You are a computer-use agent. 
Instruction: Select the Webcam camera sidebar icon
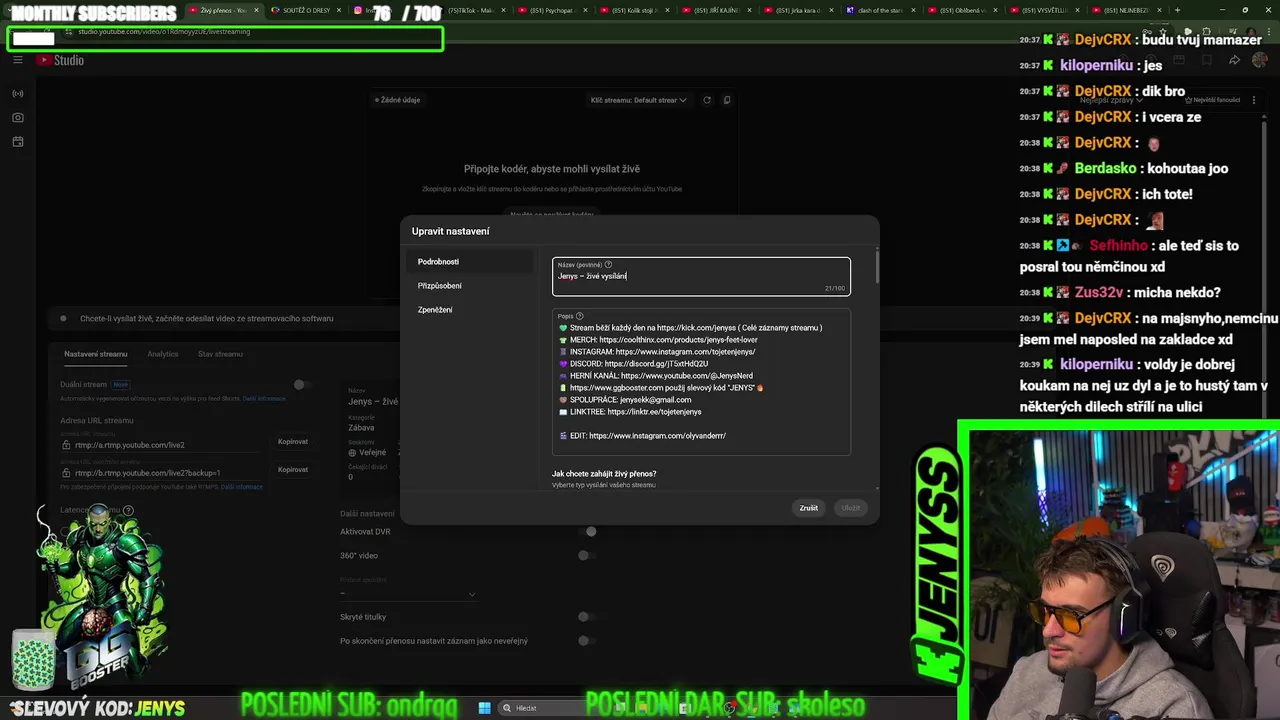coord(18,118)
